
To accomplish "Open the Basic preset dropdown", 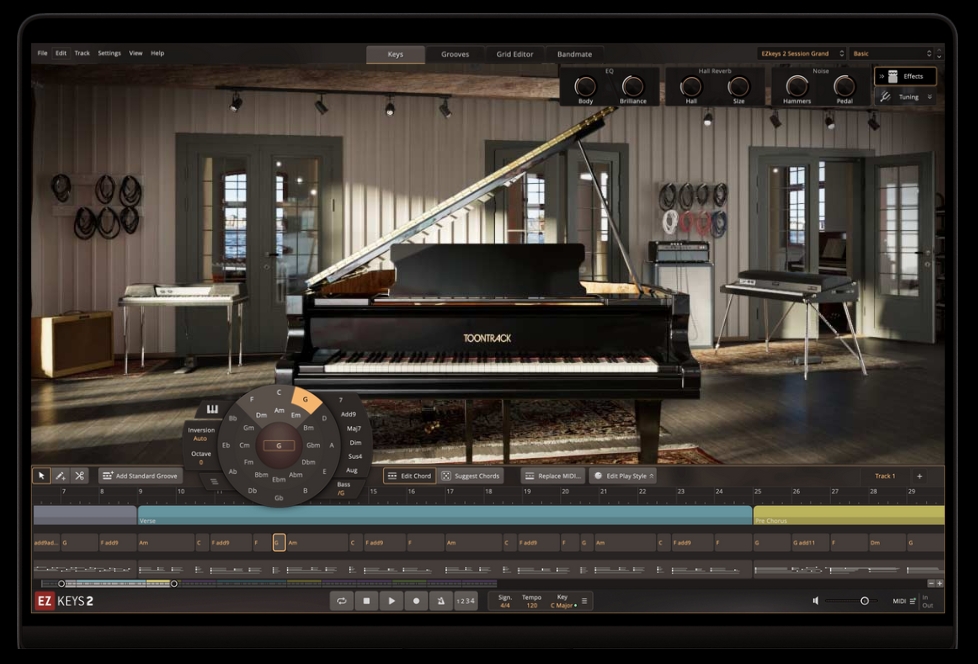I will pyautogui.click(x=892, y=54).
